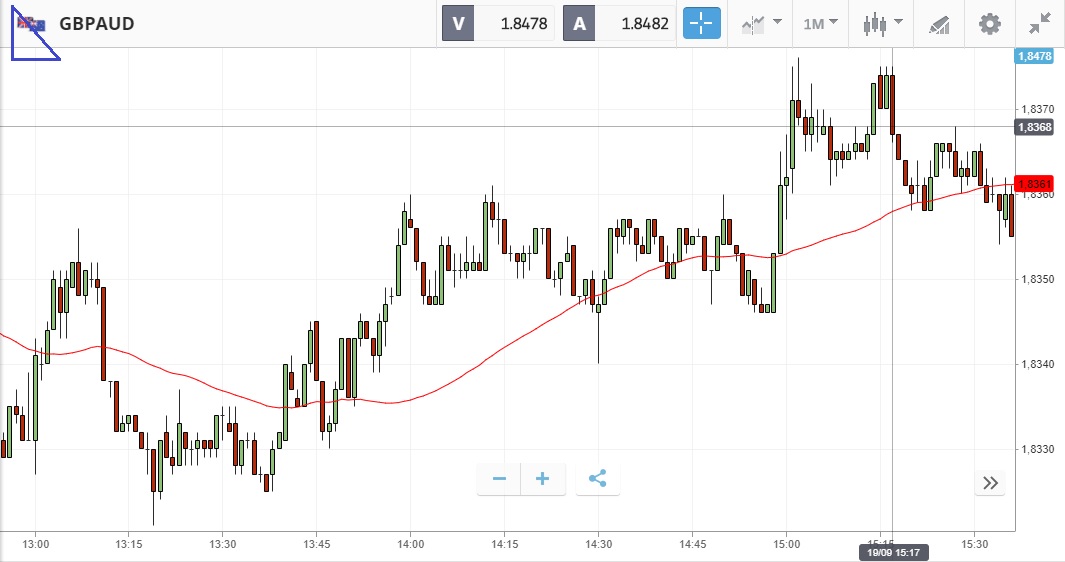
Task: Click the GBPAUD flag icon
Action: coord(31,23)
